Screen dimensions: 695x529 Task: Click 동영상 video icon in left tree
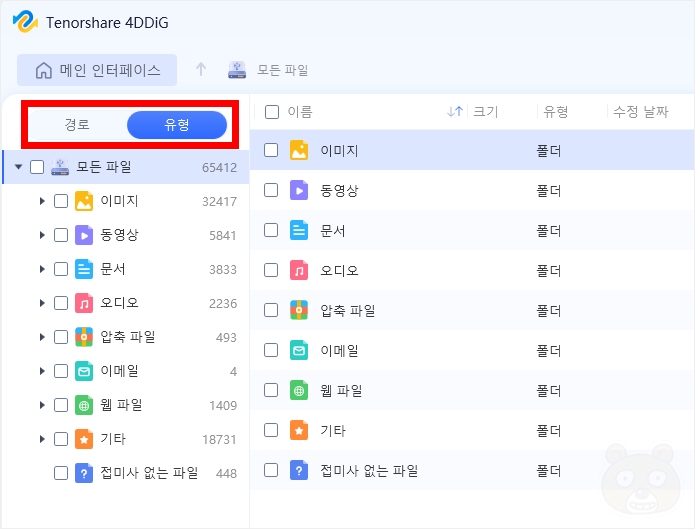point(84,235)
